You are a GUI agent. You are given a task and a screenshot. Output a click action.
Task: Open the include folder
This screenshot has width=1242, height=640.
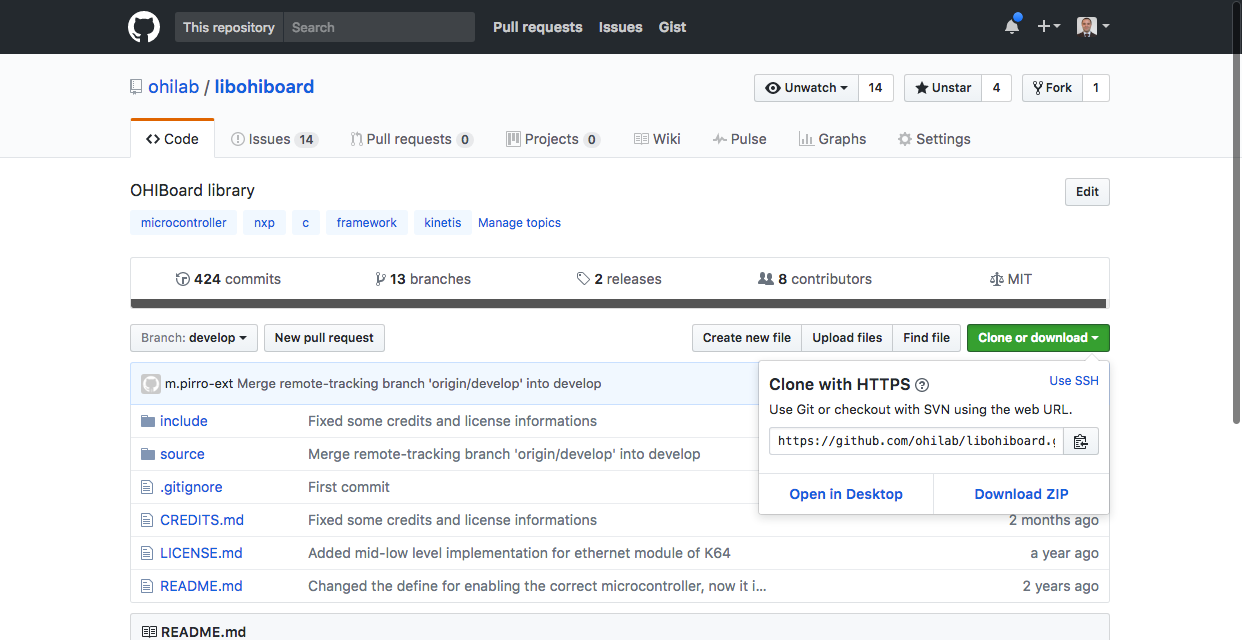(184, 421)
